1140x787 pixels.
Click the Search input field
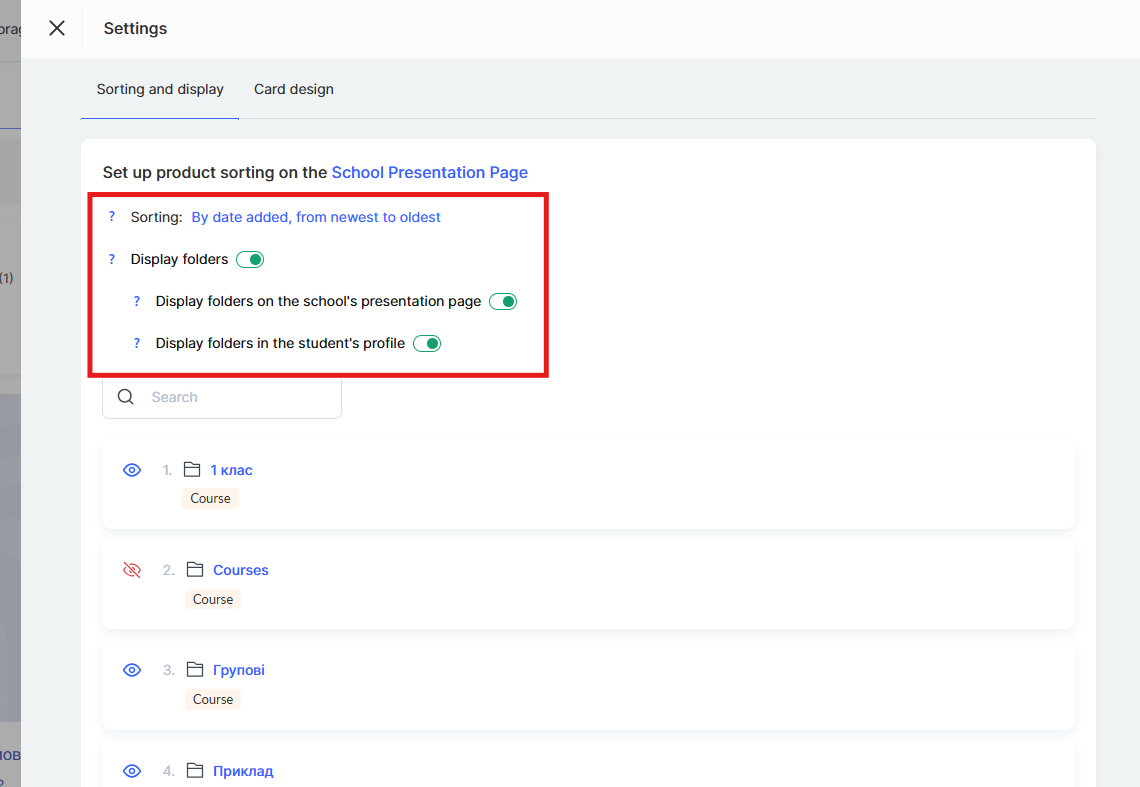(240, 397)
